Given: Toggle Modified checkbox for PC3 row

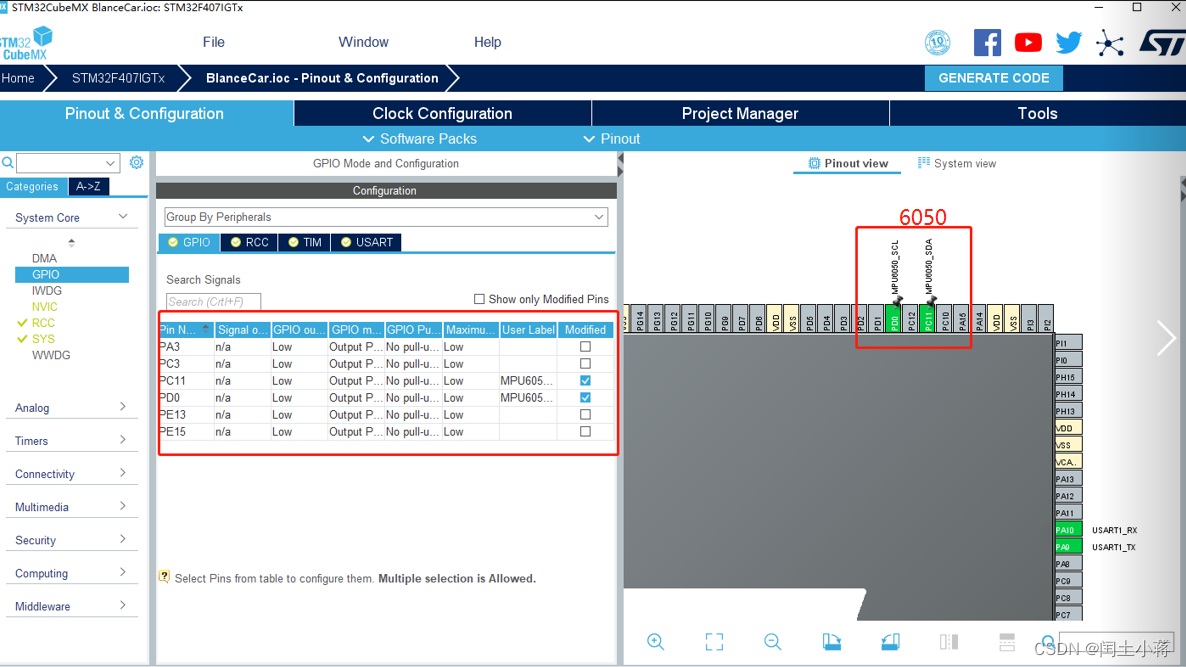Looking at the screenshot, I should click(x=585, y=363).
